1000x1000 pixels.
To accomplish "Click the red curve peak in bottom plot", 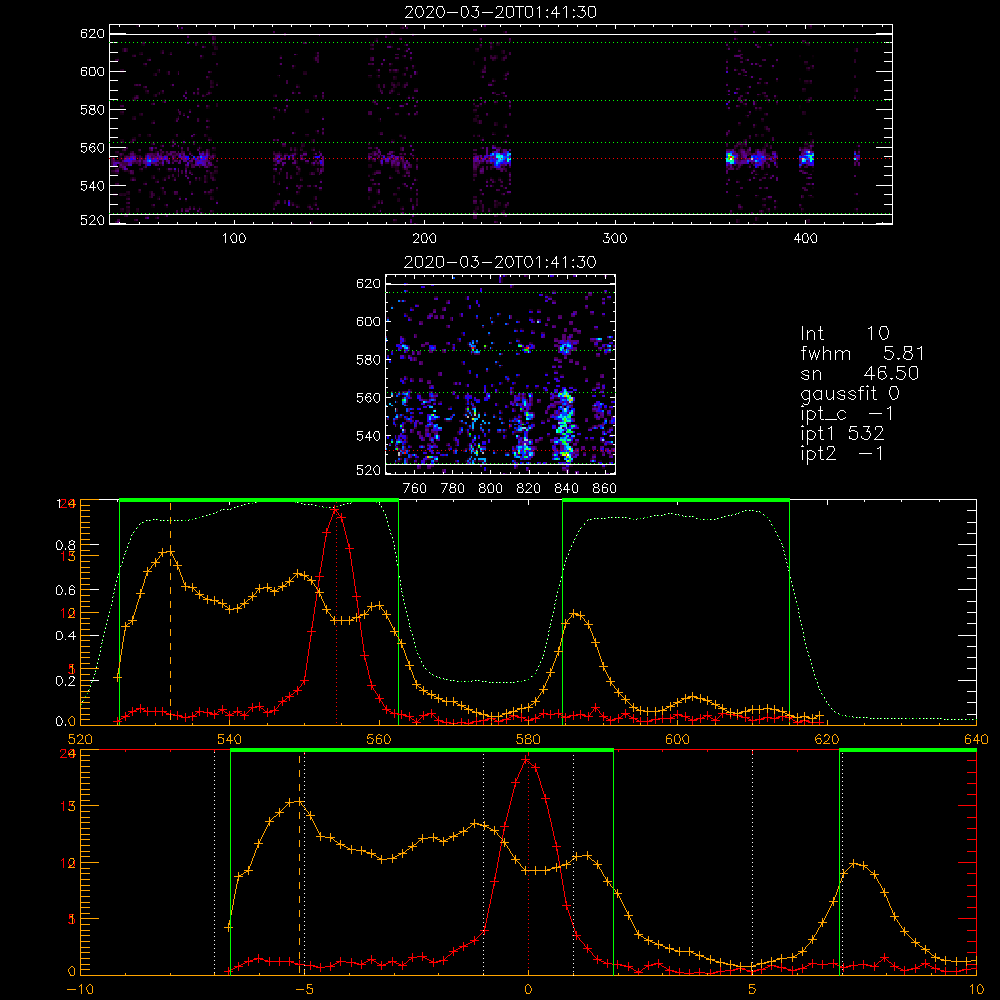I will 527,759.
